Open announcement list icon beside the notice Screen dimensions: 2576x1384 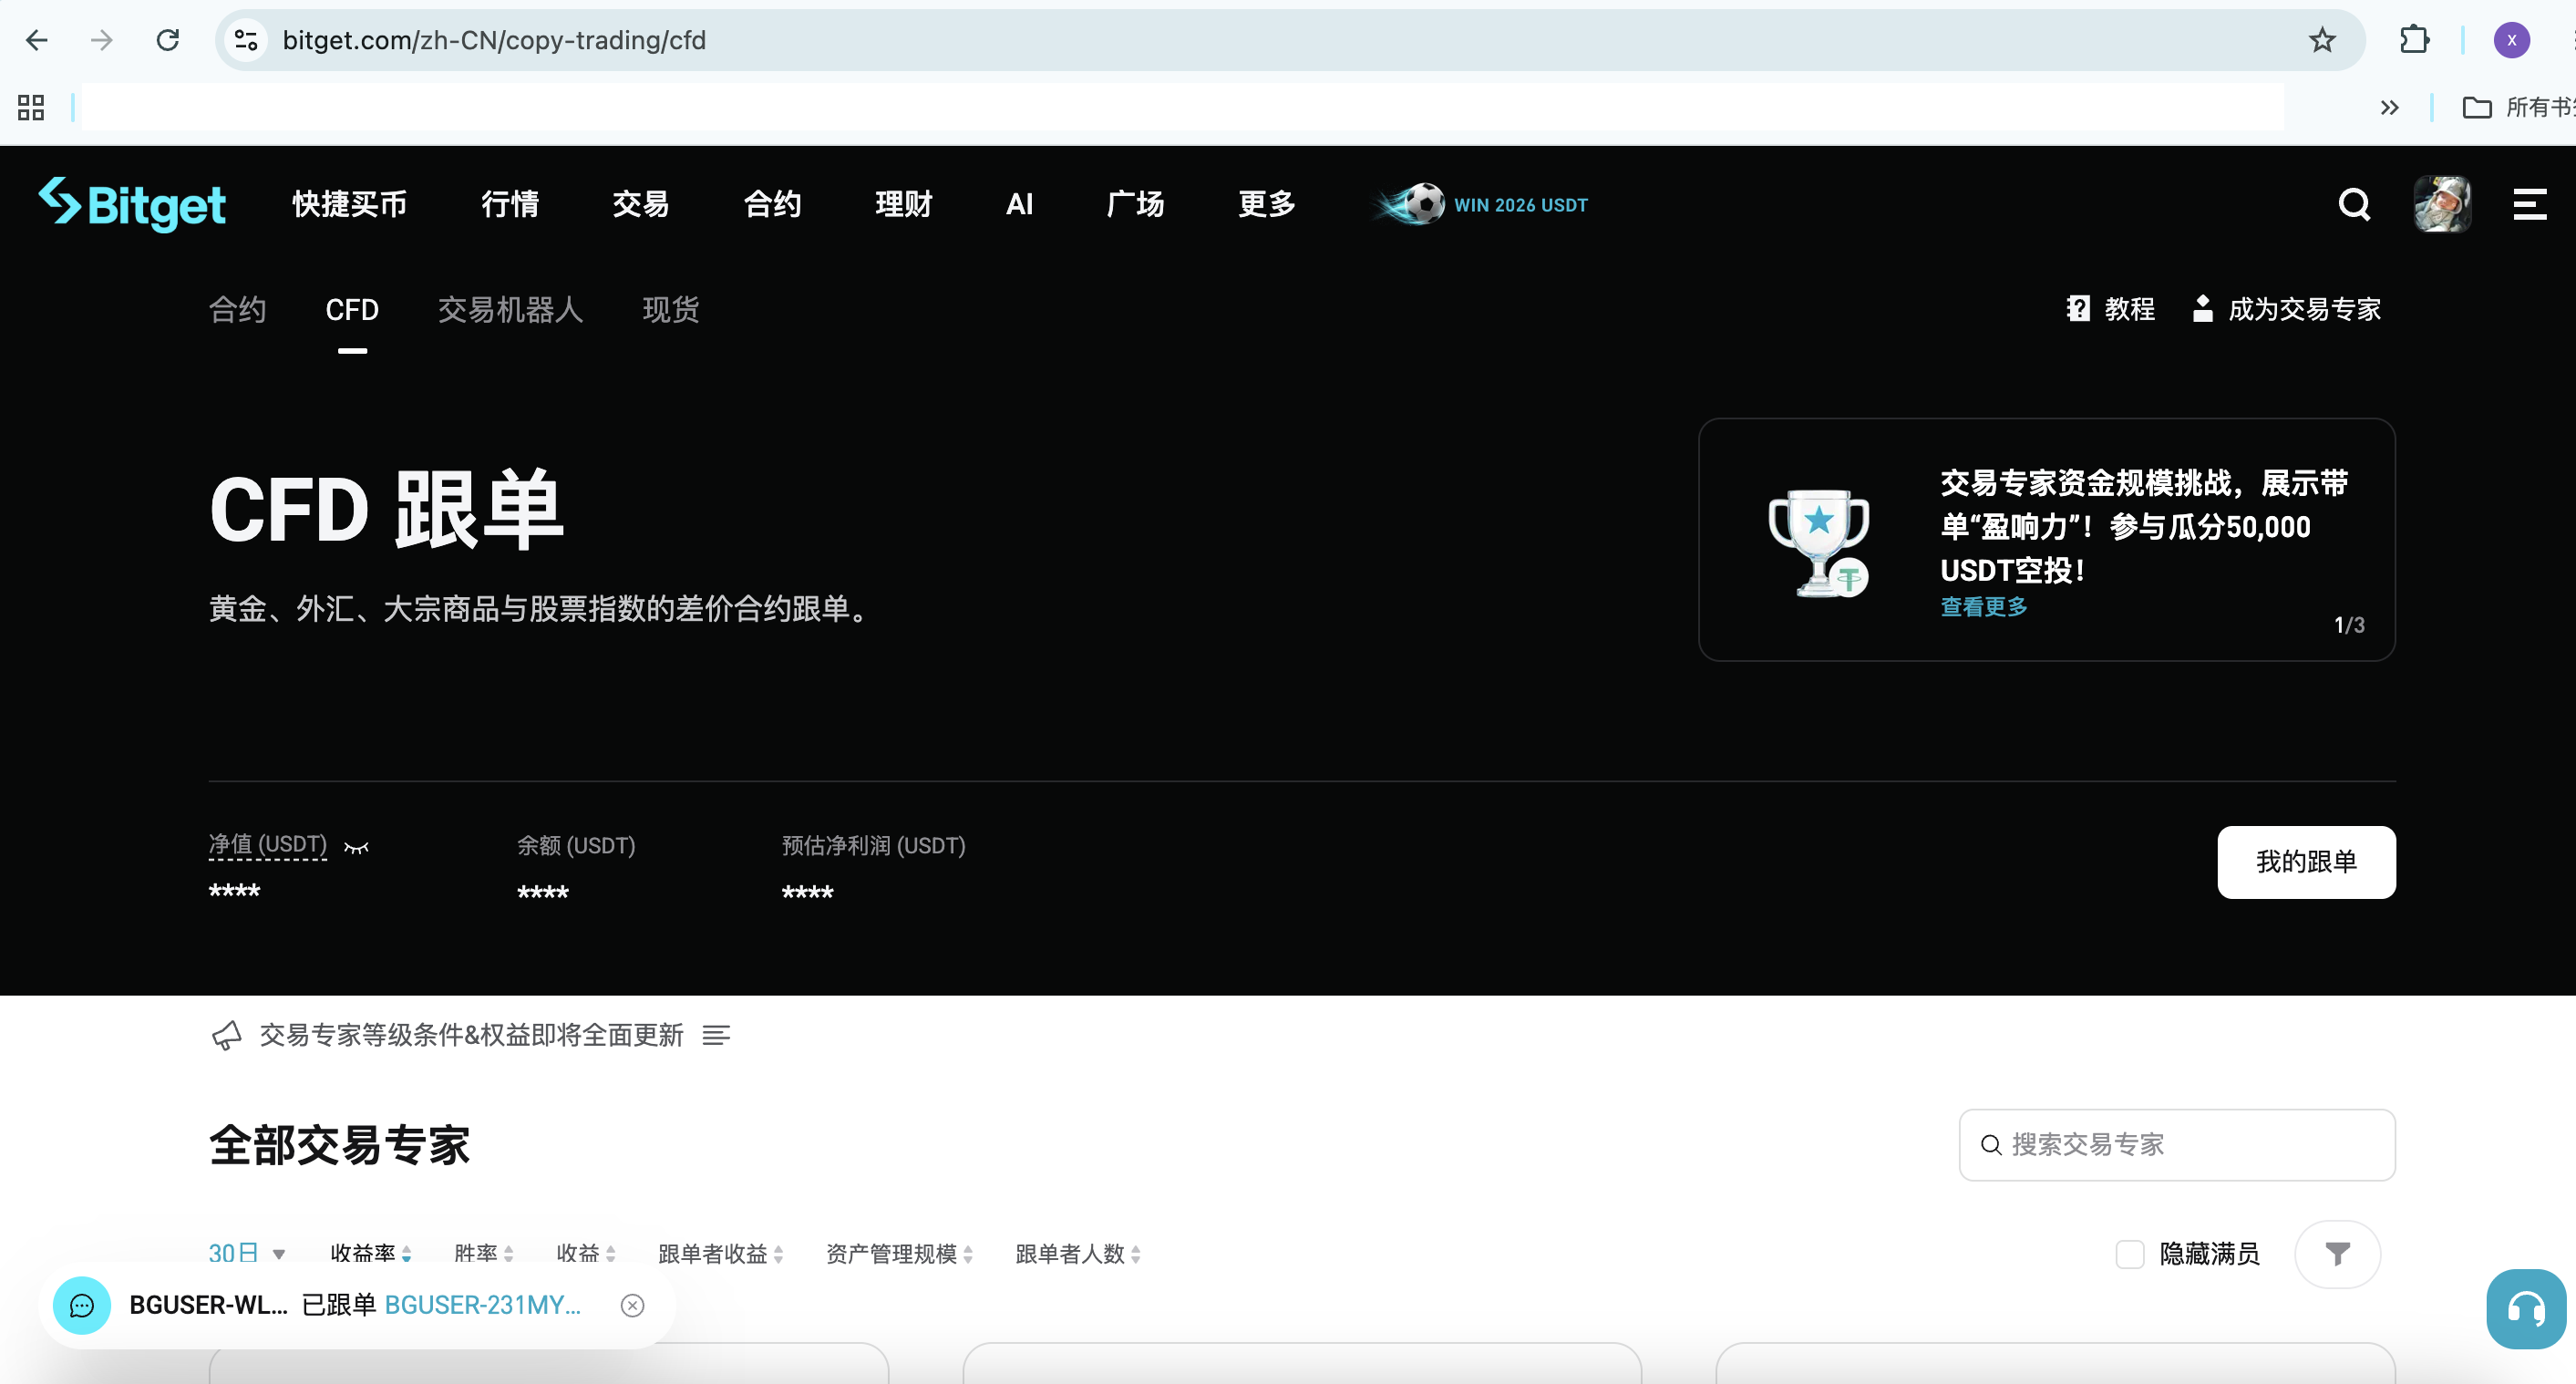pyautogui.click(x=716, y=1035)
